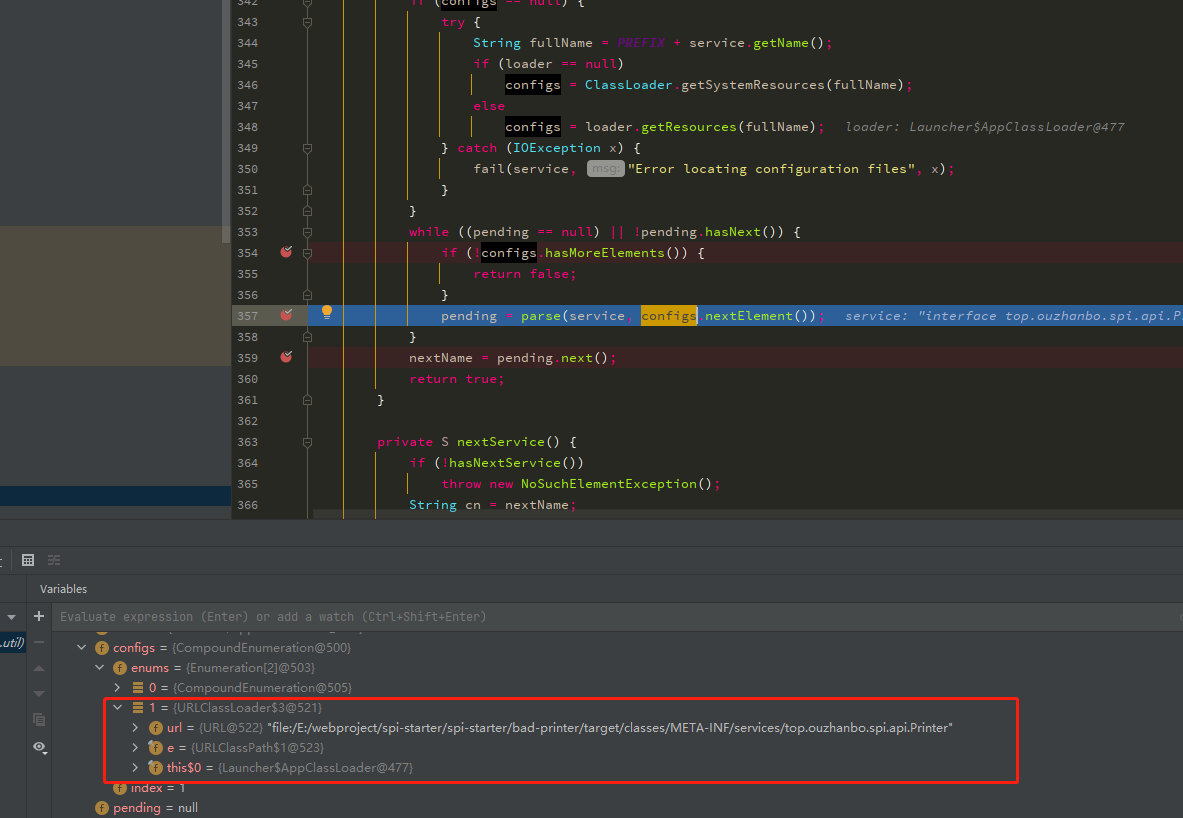The height and width of the screenshot is (818, 1183).
Task: Click the field icon beside e variable
Action: (x=155, y=748)
